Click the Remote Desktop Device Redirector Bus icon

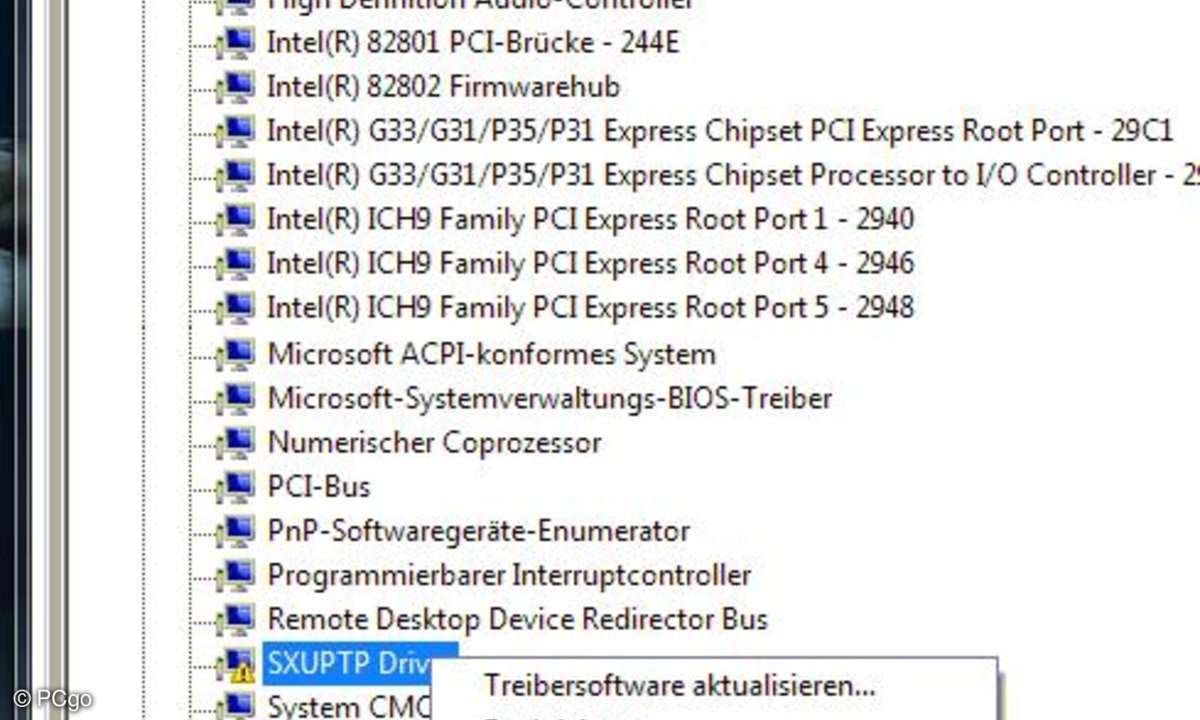(x=236, y=618)
